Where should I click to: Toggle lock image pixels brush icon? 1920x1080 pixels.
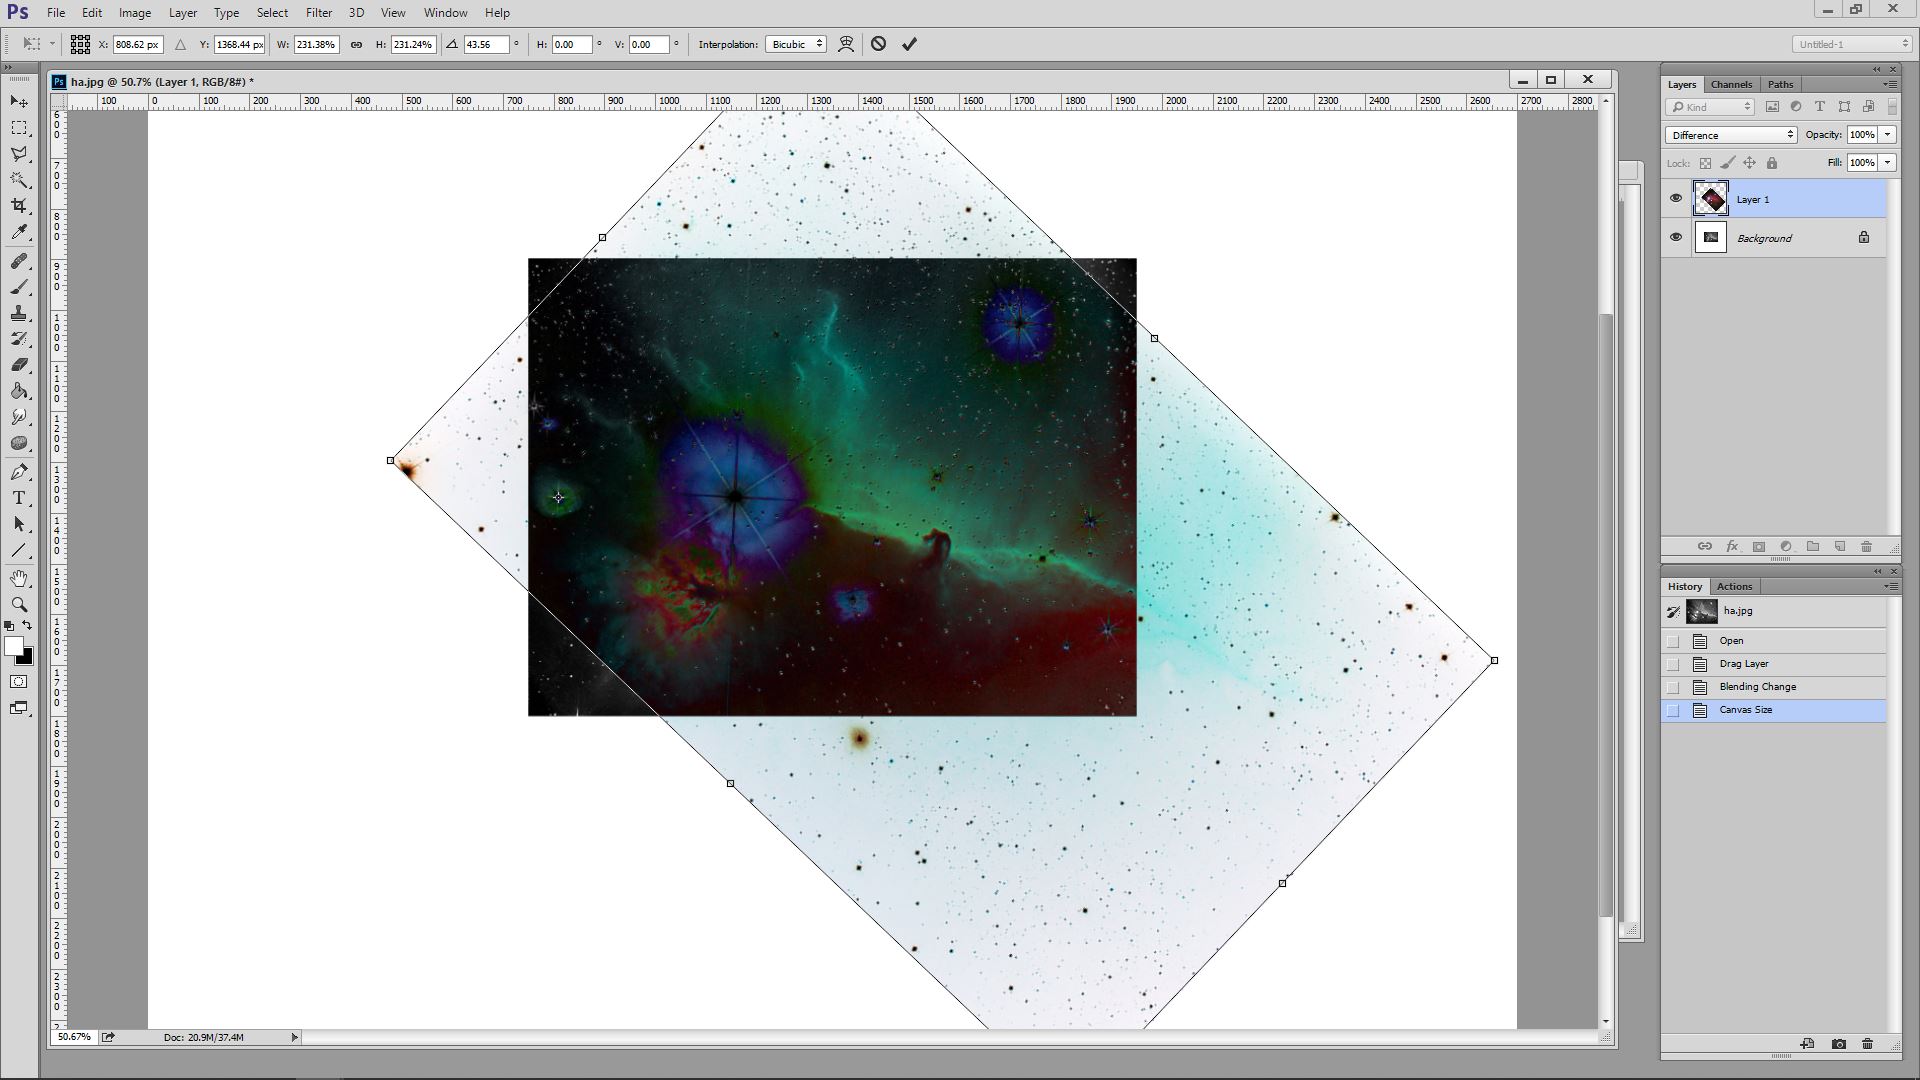point(1727,163)
